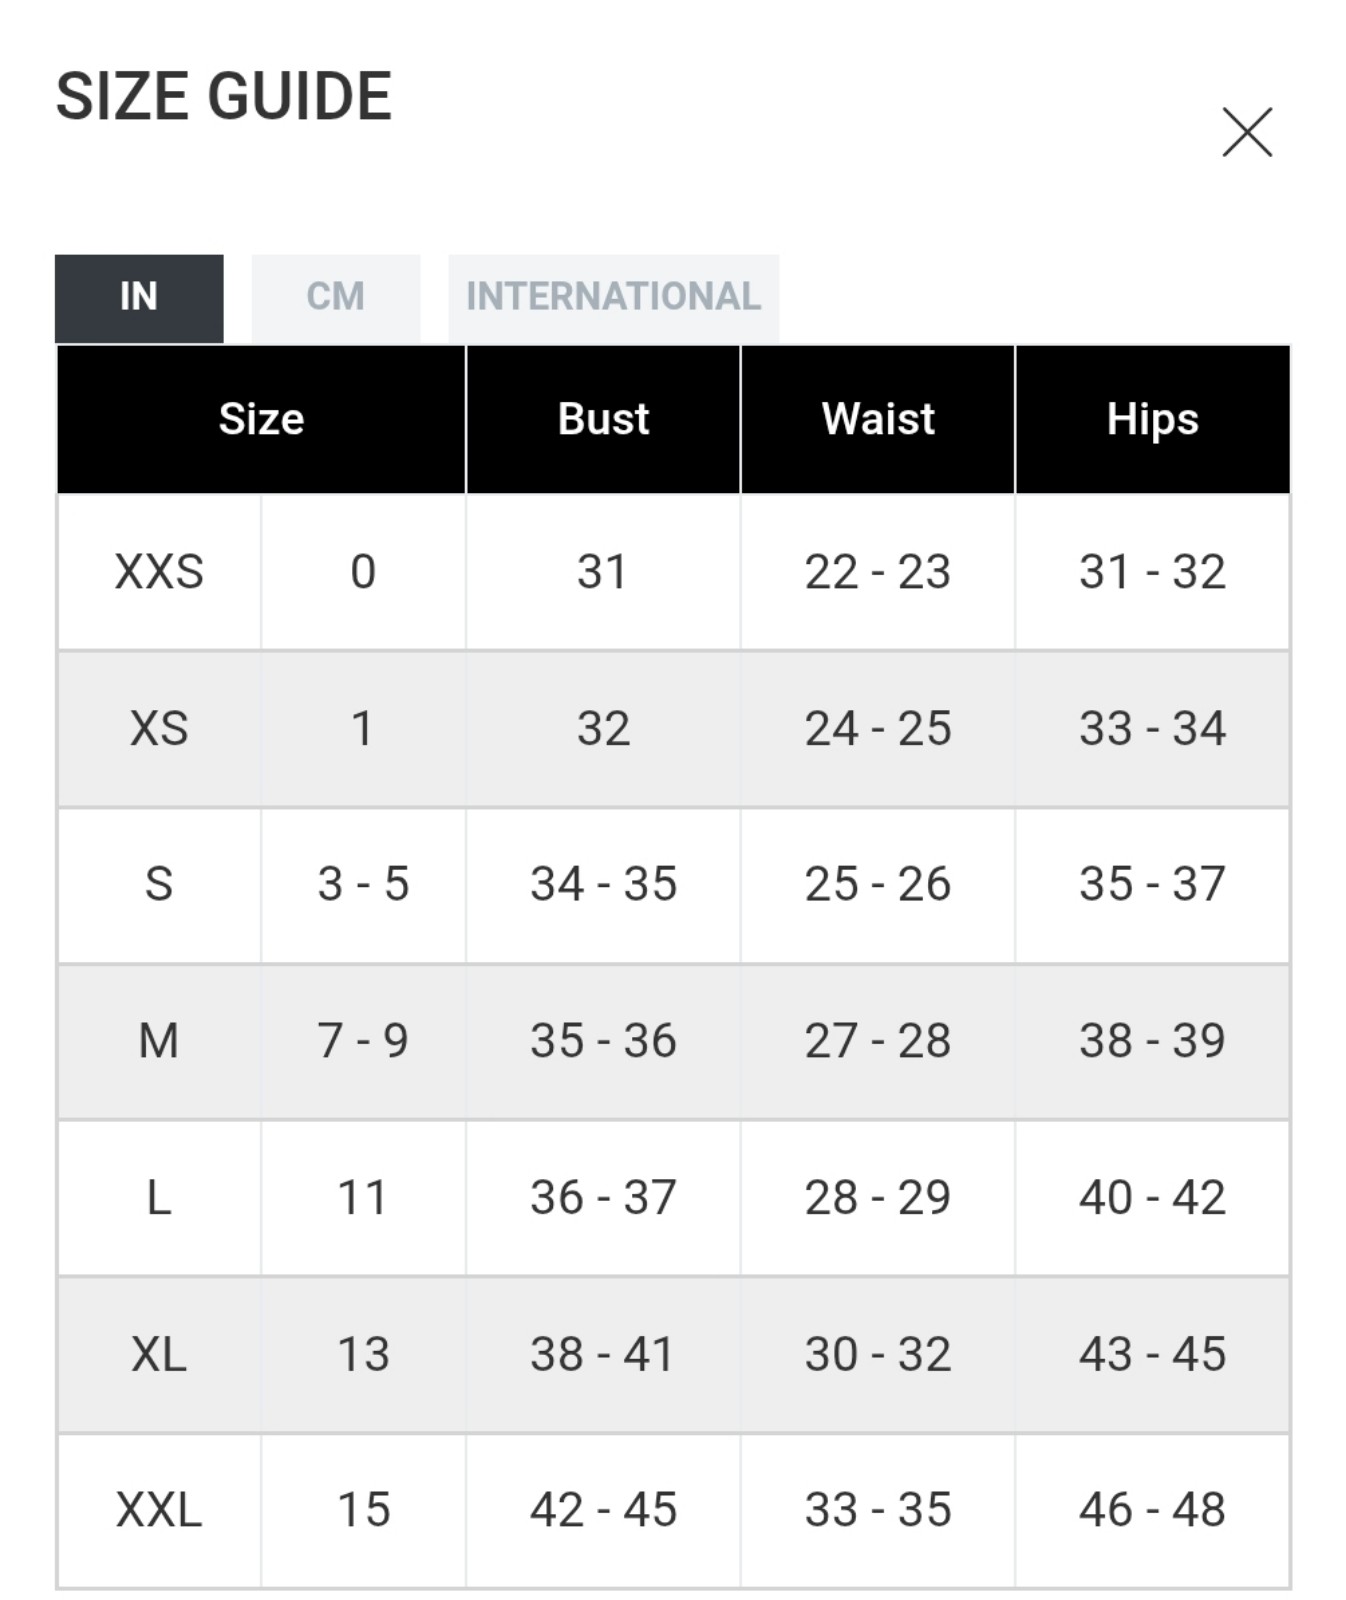The height and width of the screenshot is (1600, 1346).
Task: Select the 40 - 42 hips value
Action: pos(1153,1197)
